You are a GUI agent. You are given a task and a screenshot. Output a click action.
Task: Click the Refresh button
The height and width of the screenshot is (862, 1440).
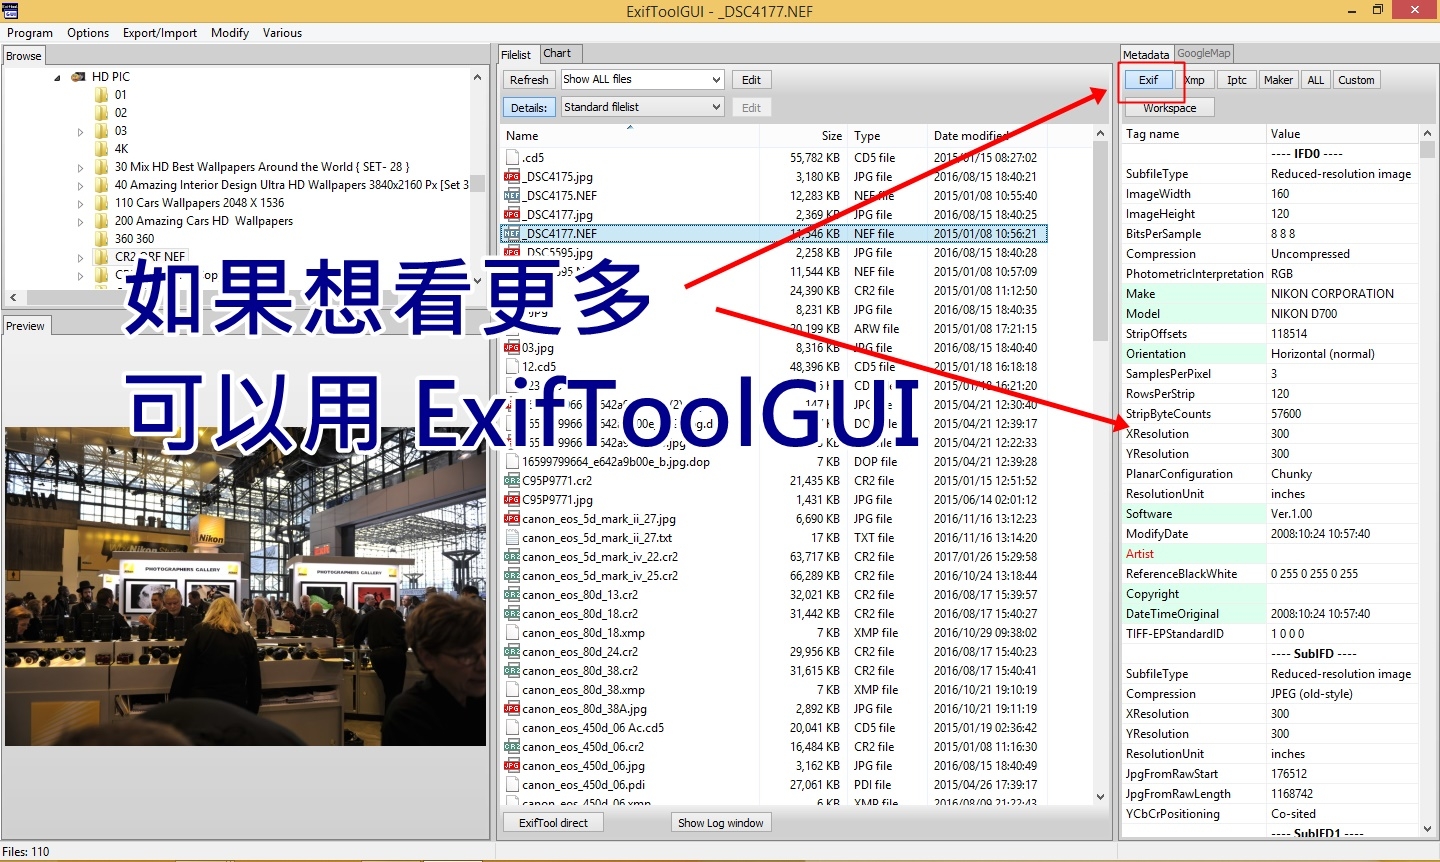(529, 80)
